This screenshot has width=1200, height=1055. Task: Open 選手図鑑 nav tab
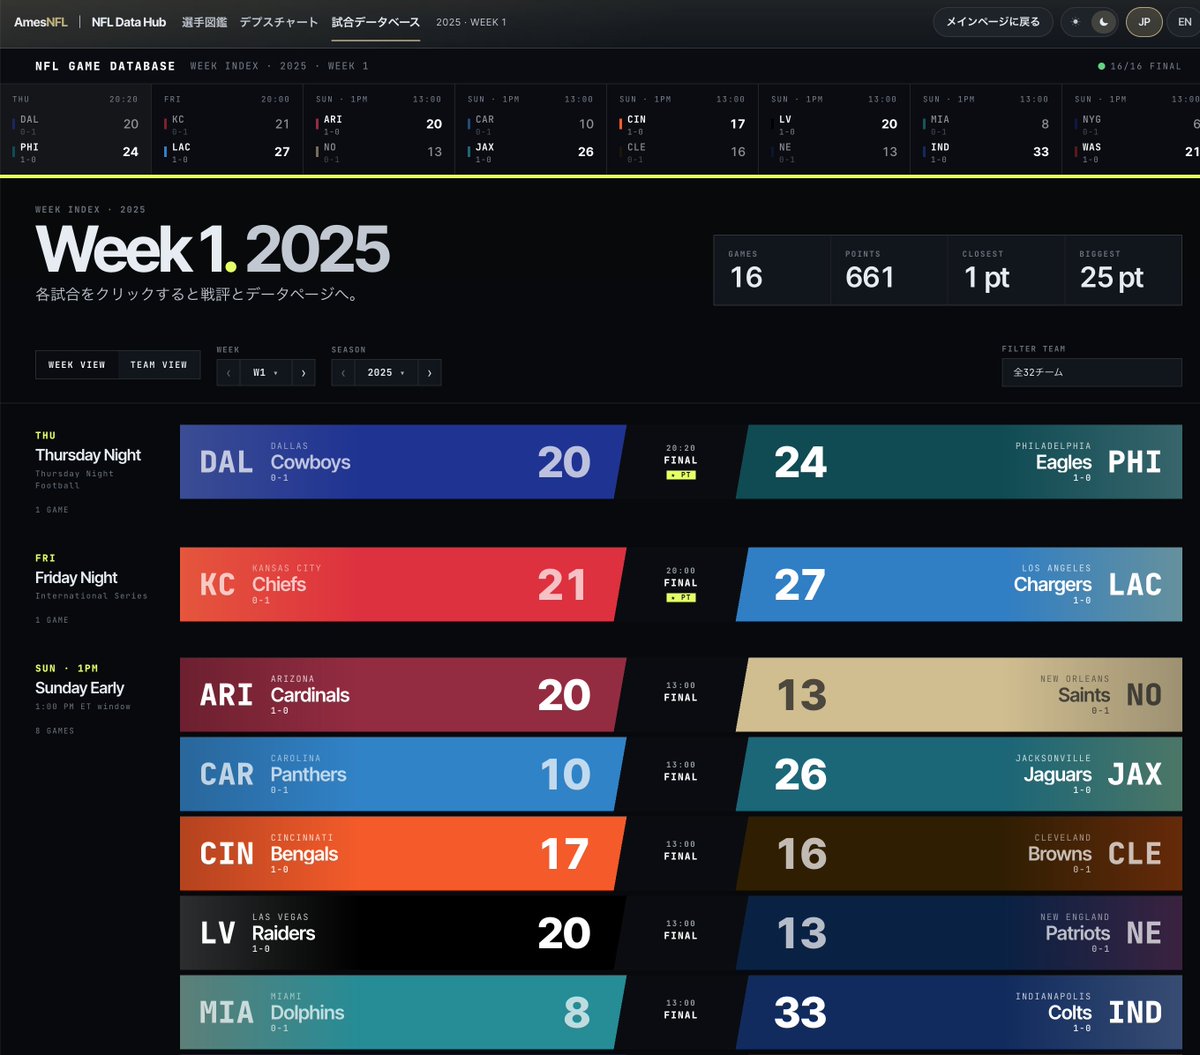(x=204, y=22)
